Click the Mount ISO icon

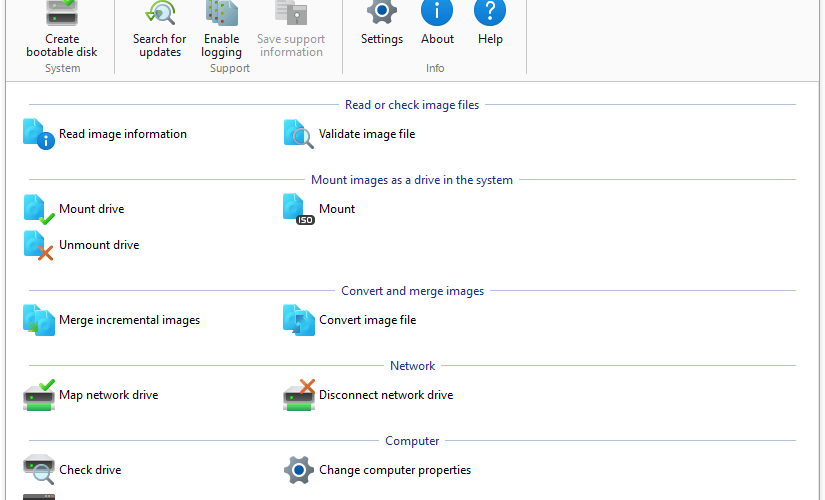click(299, 209)
